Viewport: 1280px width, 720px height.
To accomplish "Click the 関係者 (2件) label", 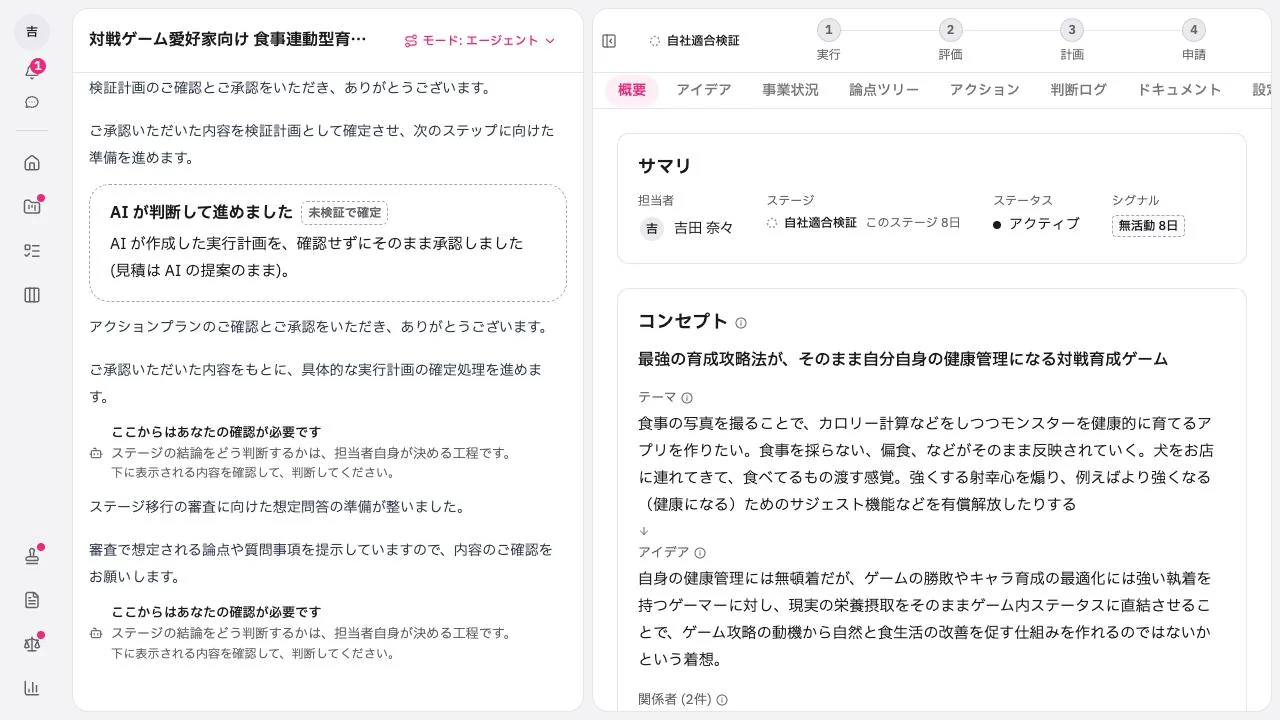I will [675, 700].
